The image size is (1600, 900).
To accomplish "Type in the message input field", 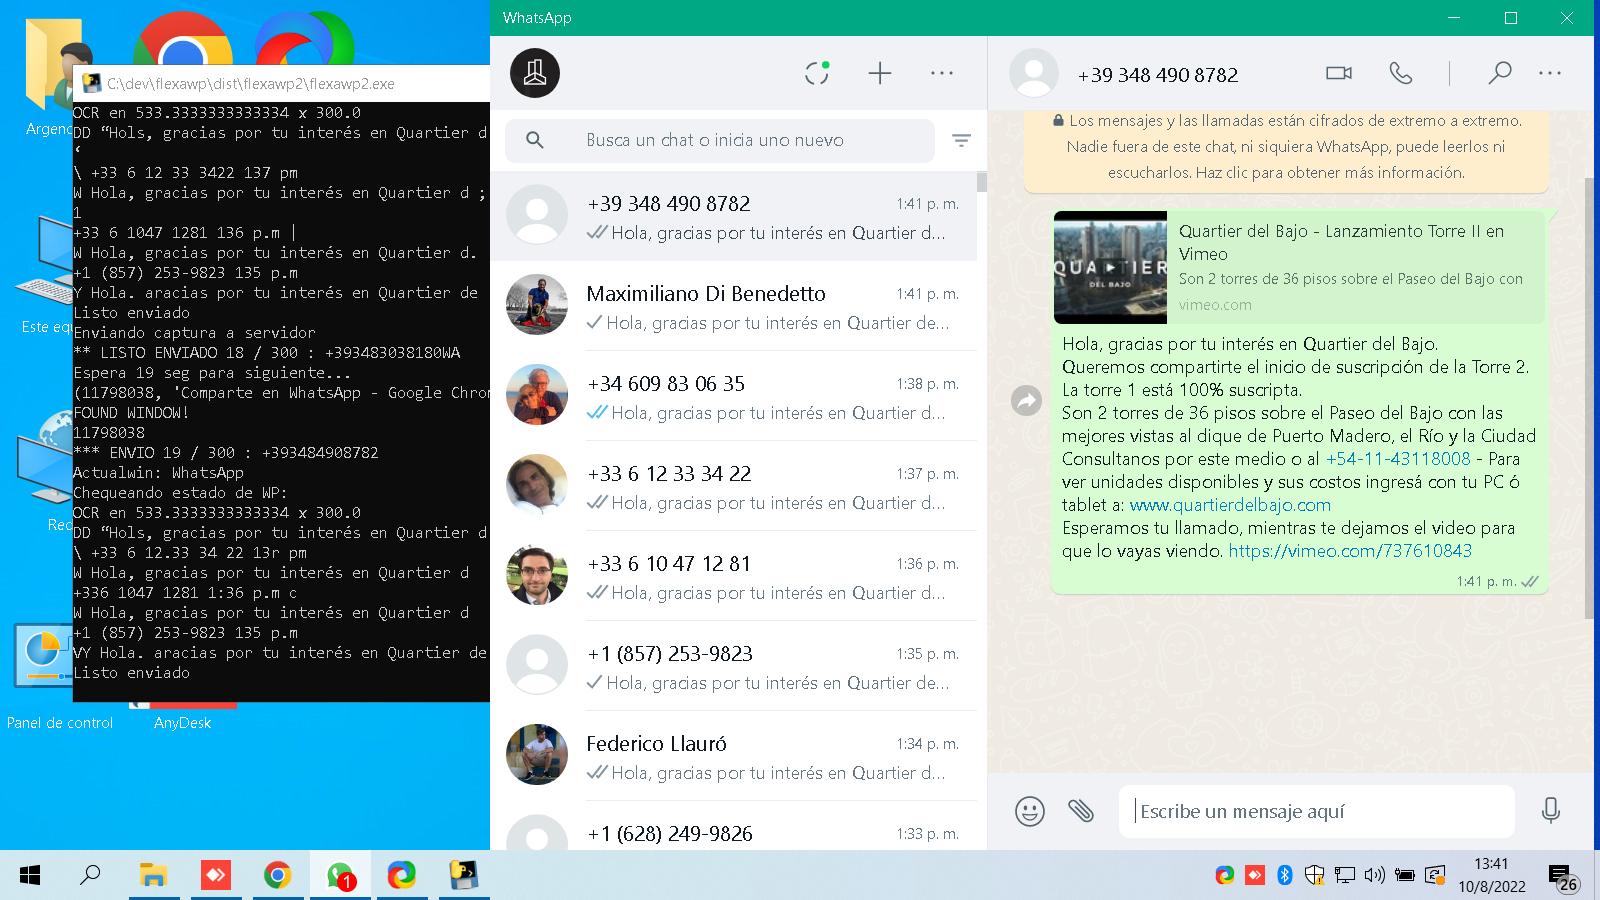I will point(1316,811).
